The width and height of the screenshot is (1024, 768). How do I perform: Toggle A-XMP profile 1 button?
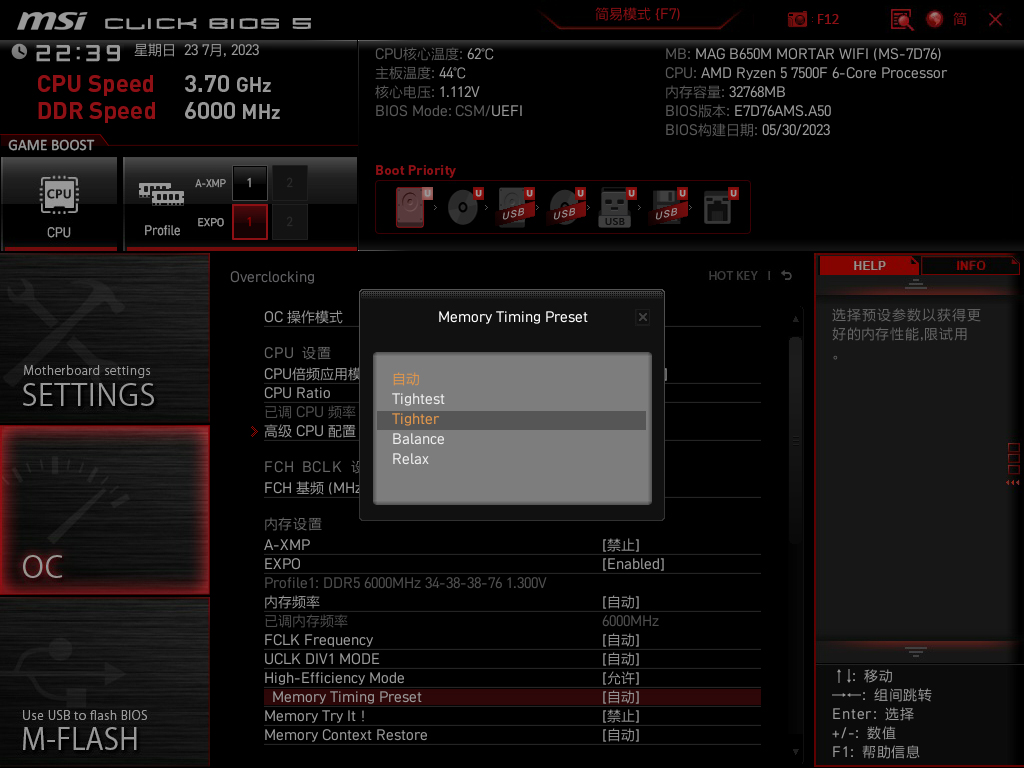coord(249,183)
